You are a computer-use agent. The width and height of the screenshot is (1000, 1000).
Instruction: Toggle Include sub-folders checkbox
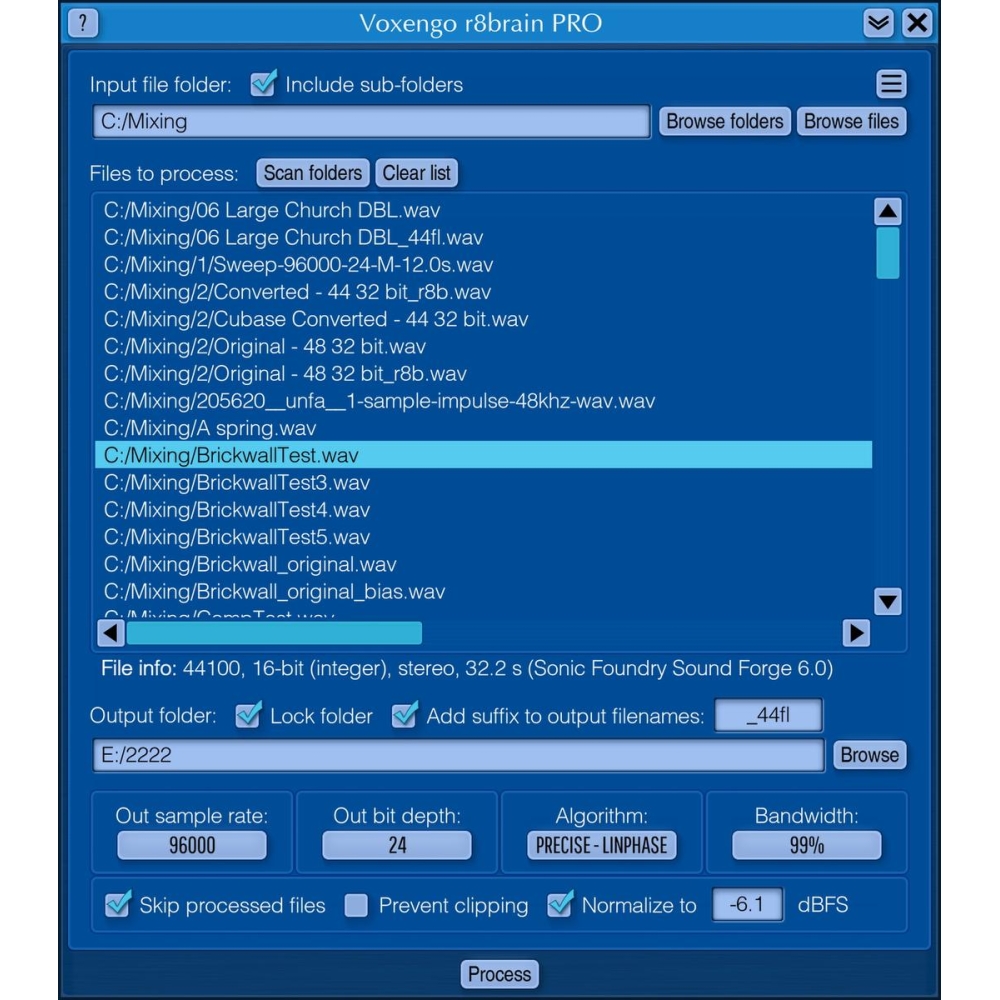[x=263, y=84]
